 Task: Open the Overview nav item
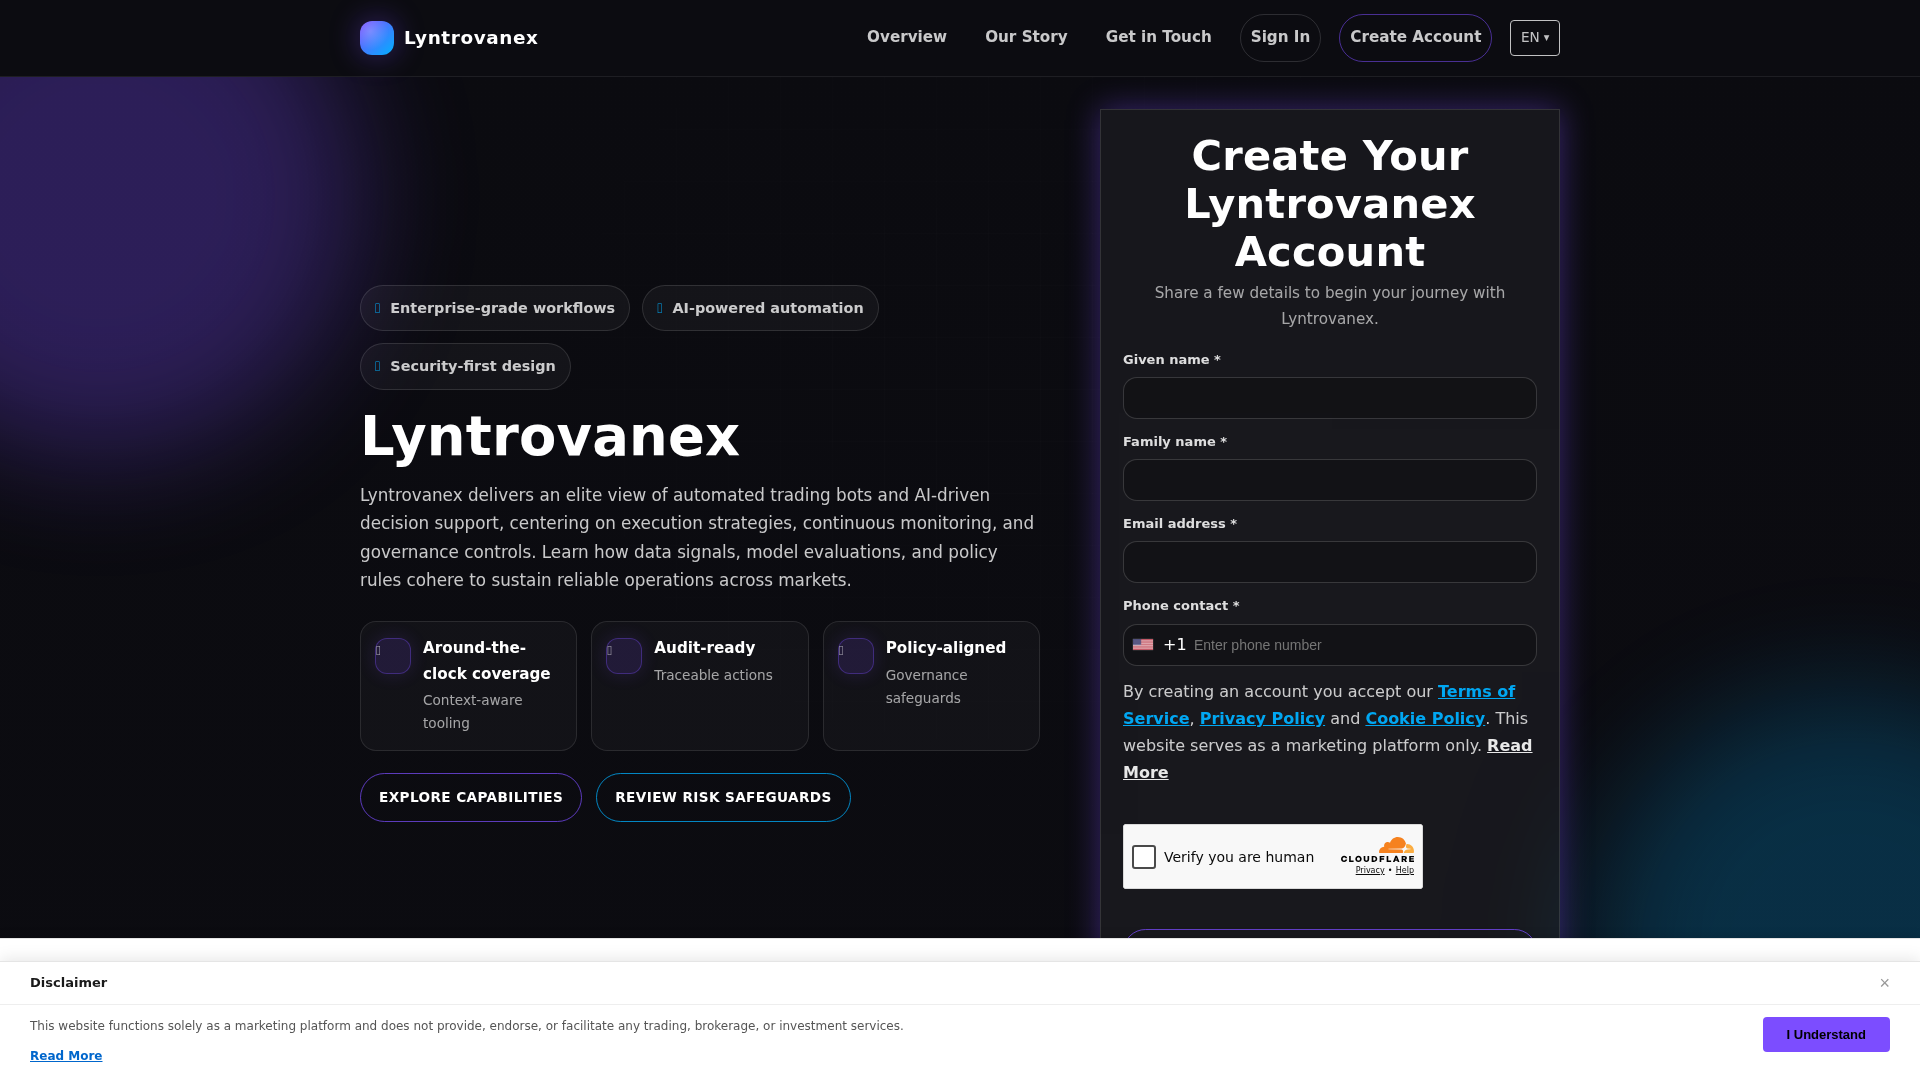point(907,37)
